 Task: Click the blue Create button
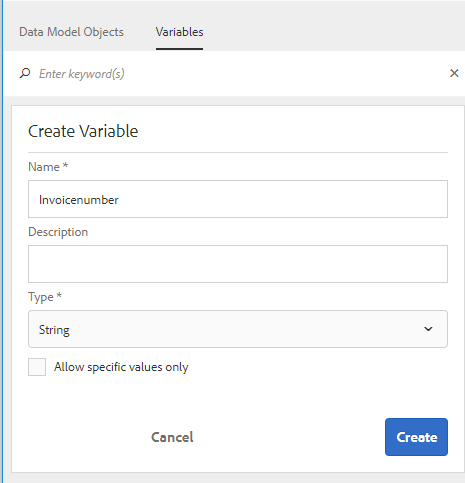coord(416,437)
